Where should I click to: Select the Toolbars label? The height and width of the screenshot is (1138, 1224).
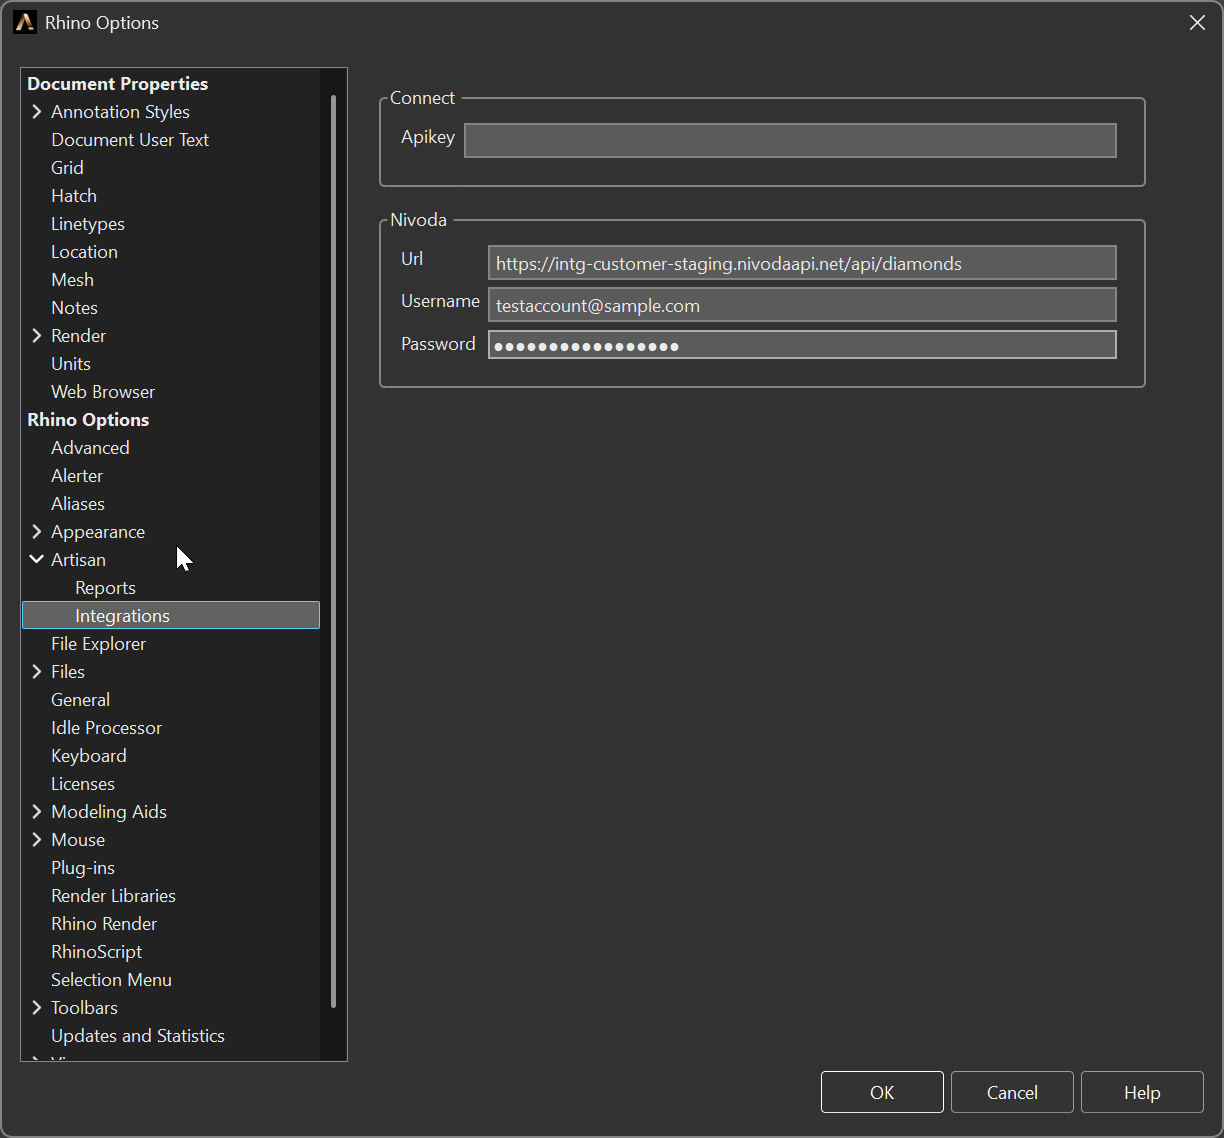pos(84,1007)
